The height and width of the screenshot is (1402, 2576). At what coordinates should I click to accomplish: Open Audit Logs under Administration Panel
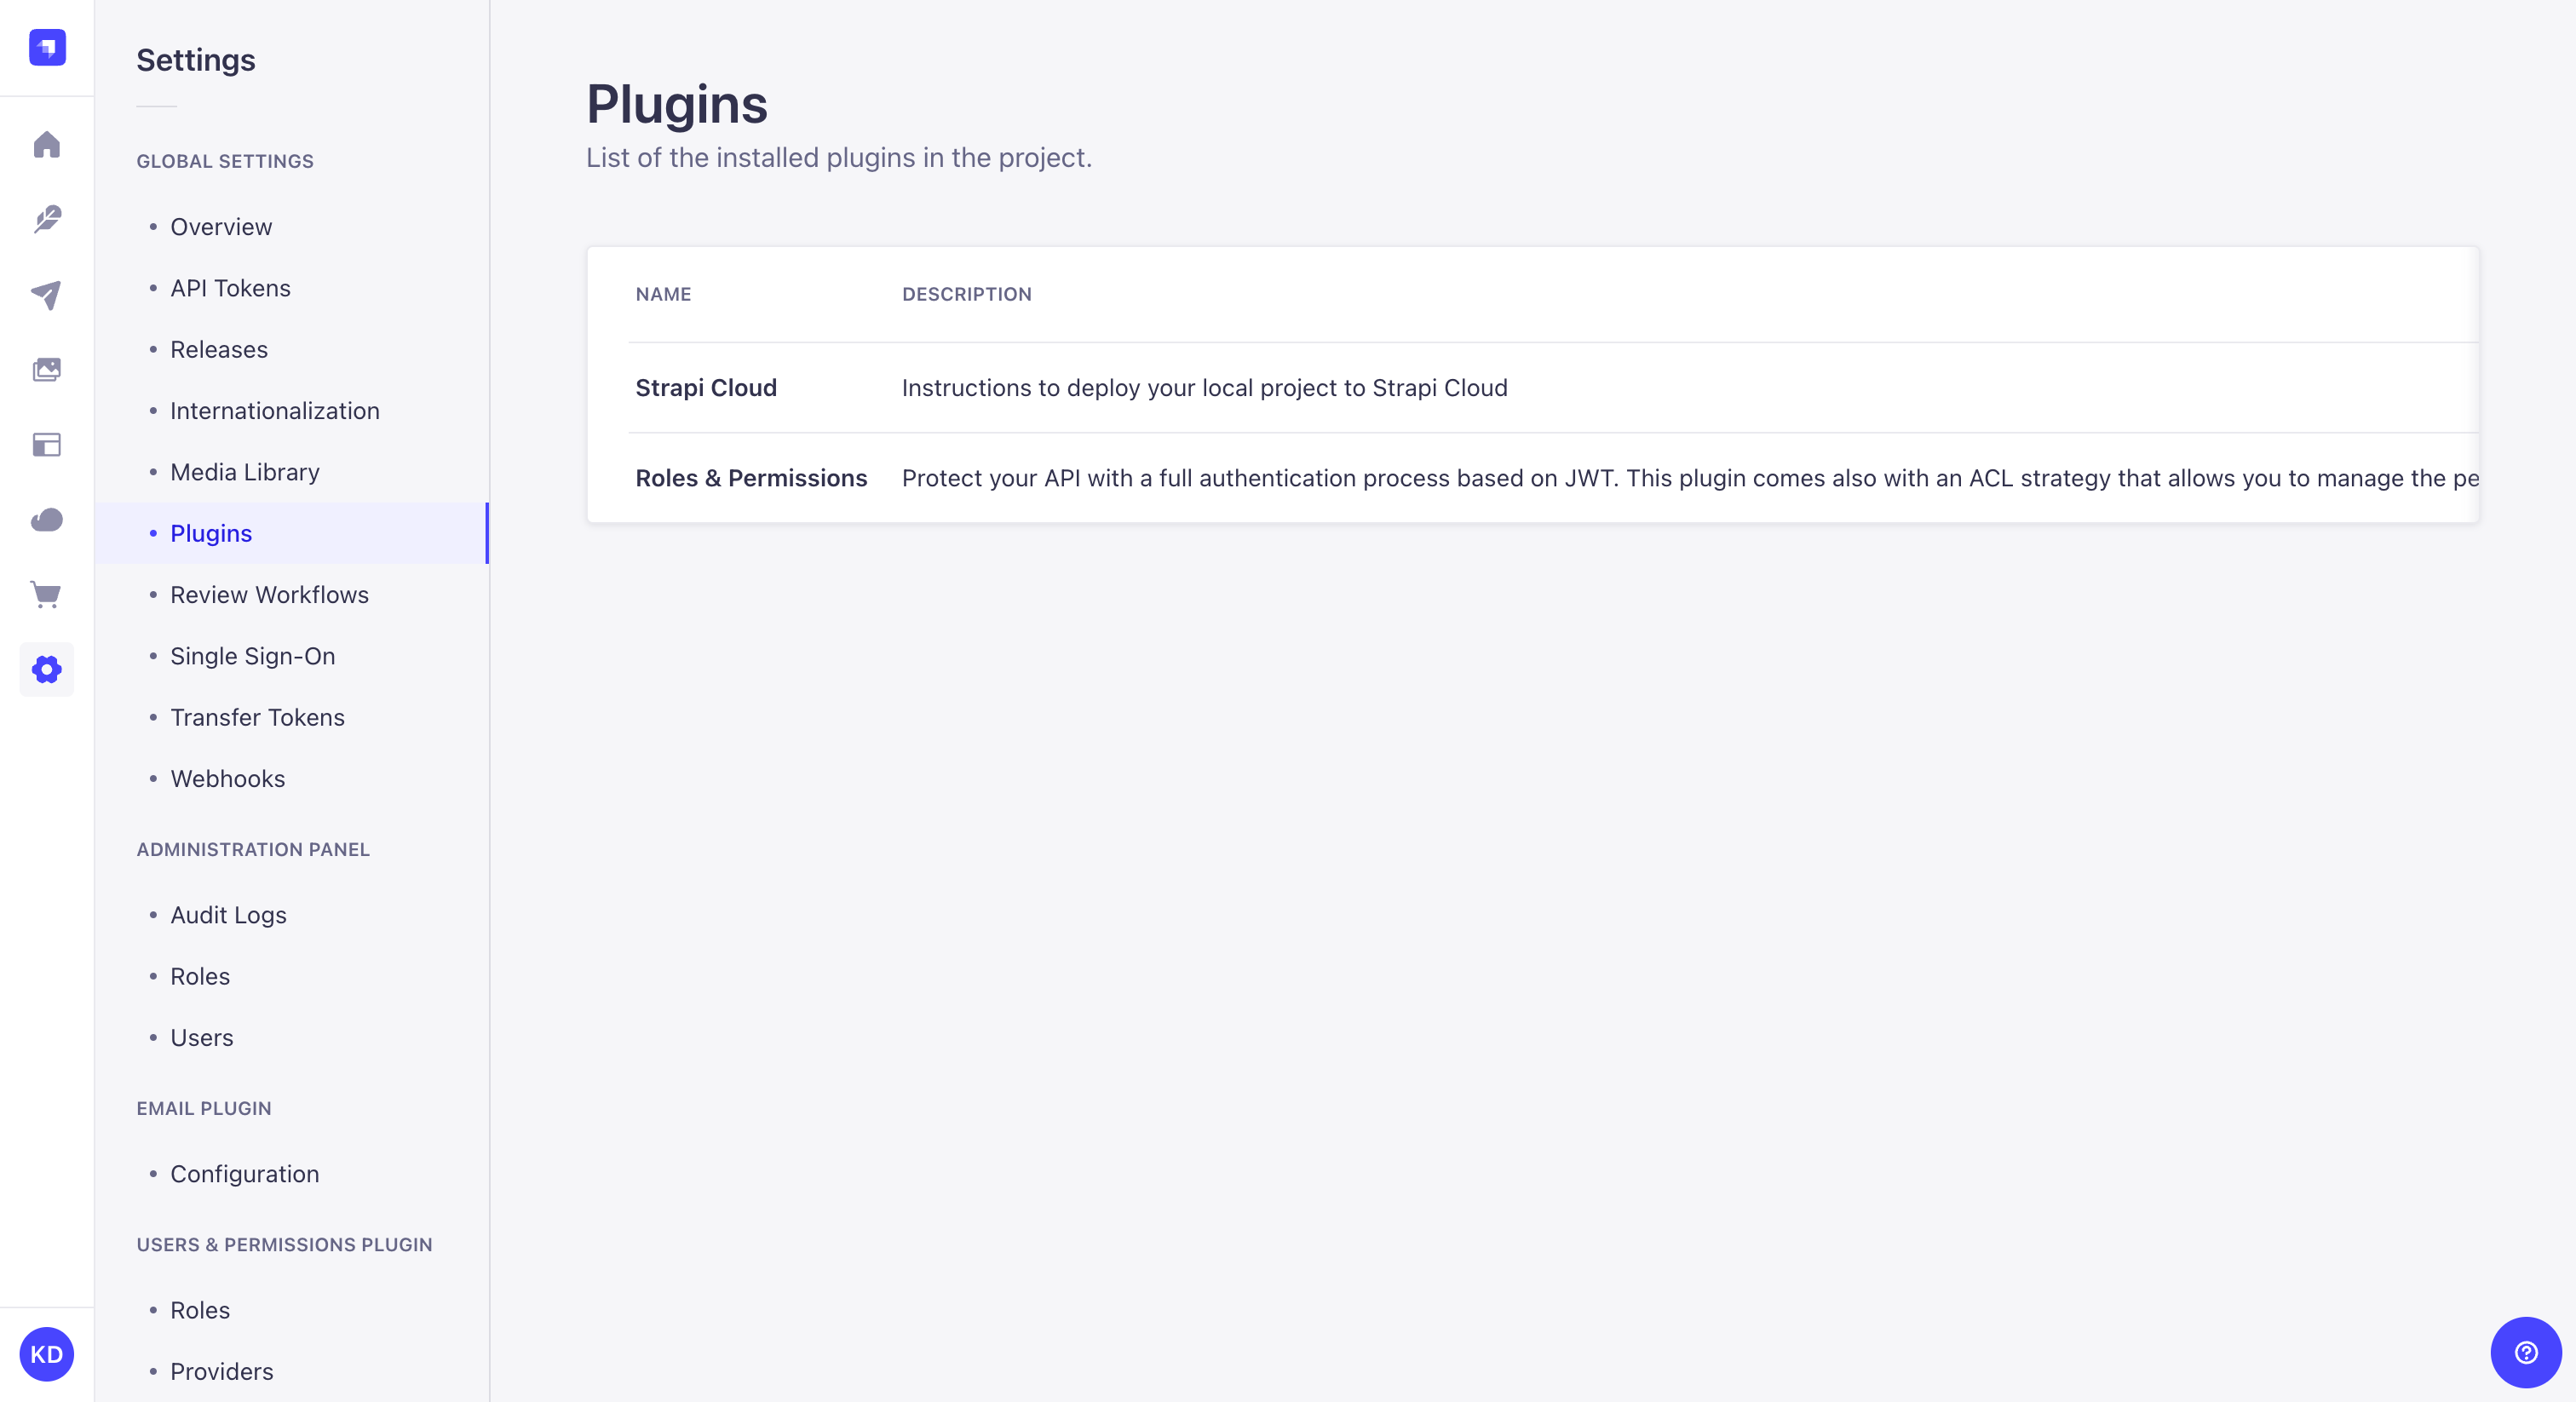[227, 914]
